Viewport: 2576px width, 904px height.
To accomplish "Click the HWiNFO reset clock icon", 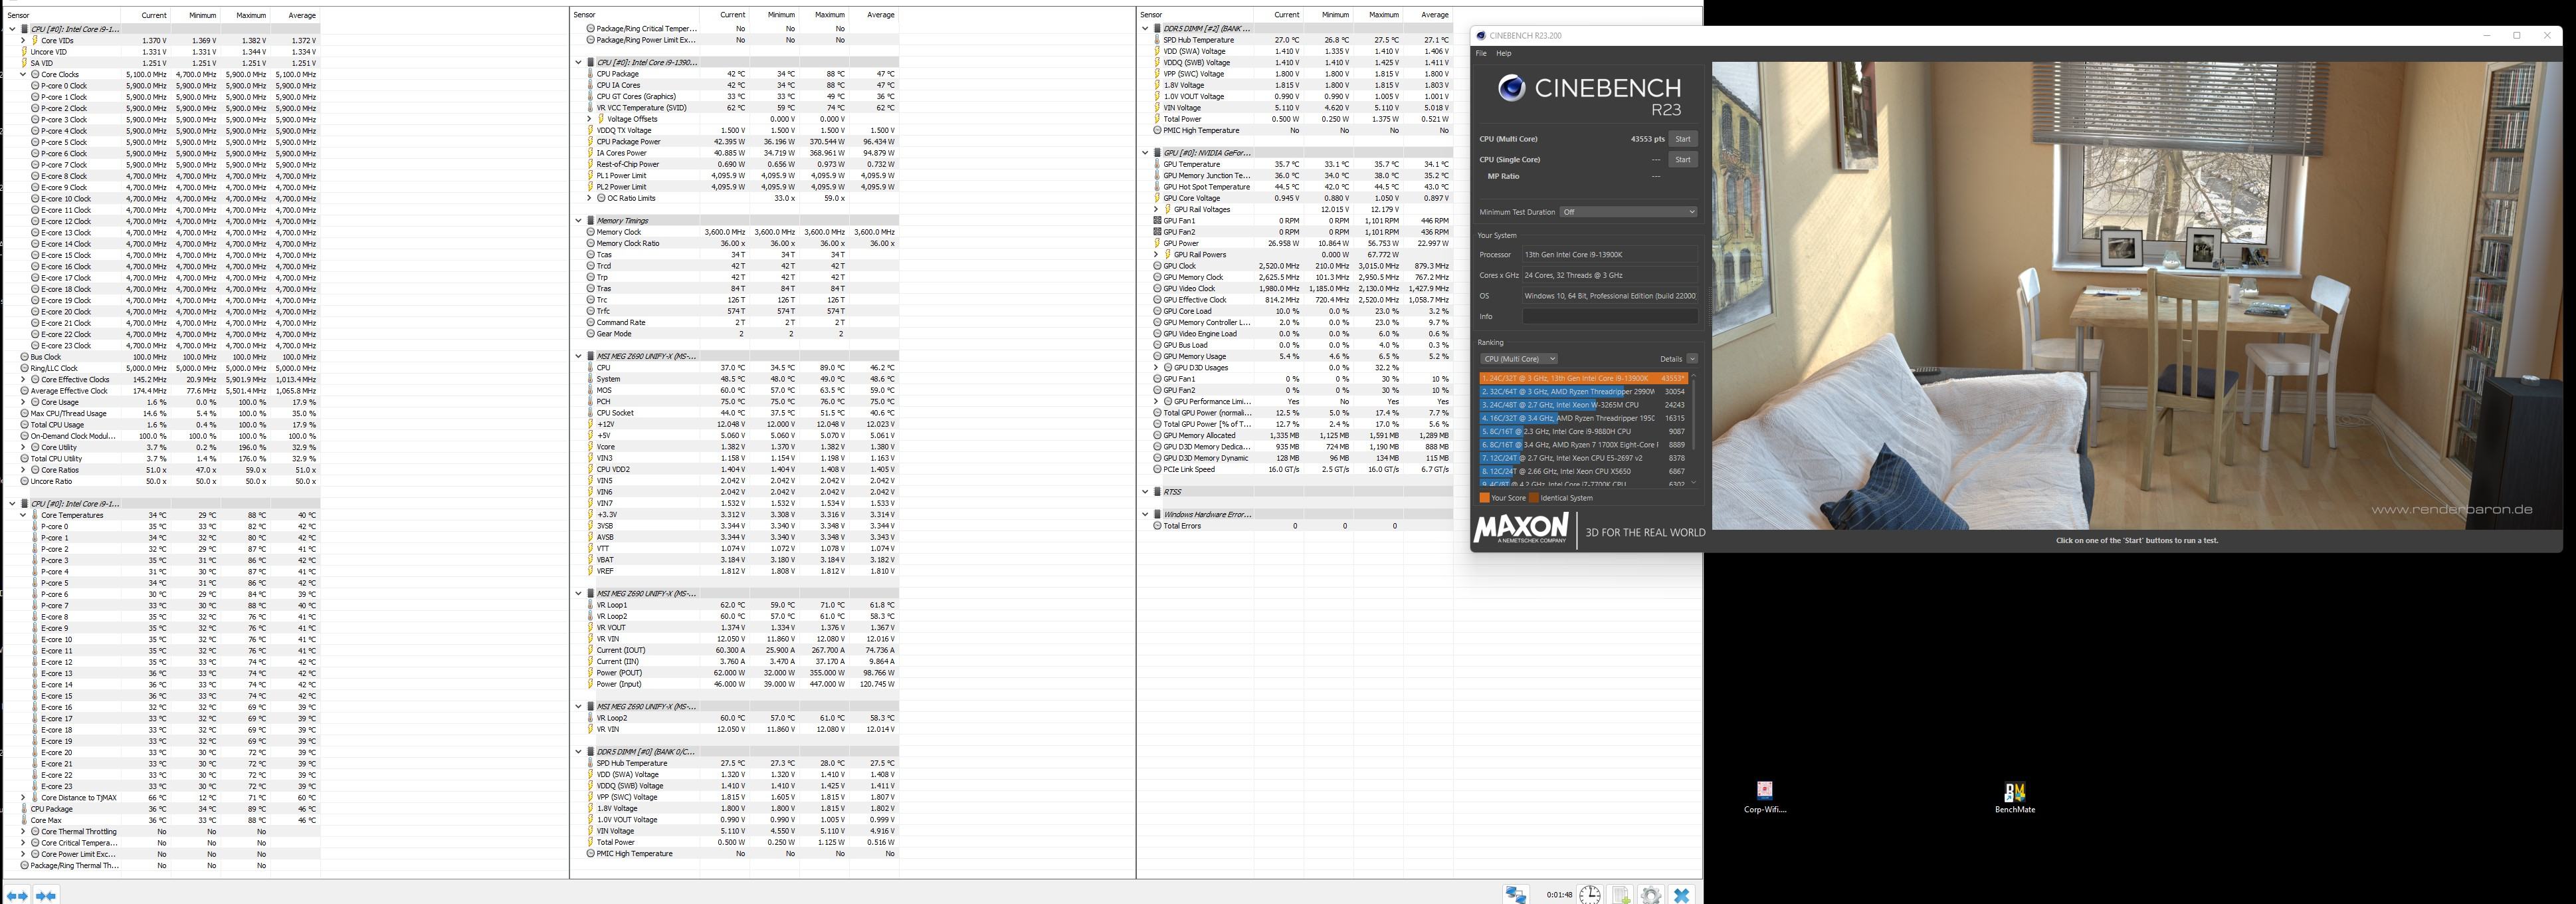I will click(x=1589, y=895).
